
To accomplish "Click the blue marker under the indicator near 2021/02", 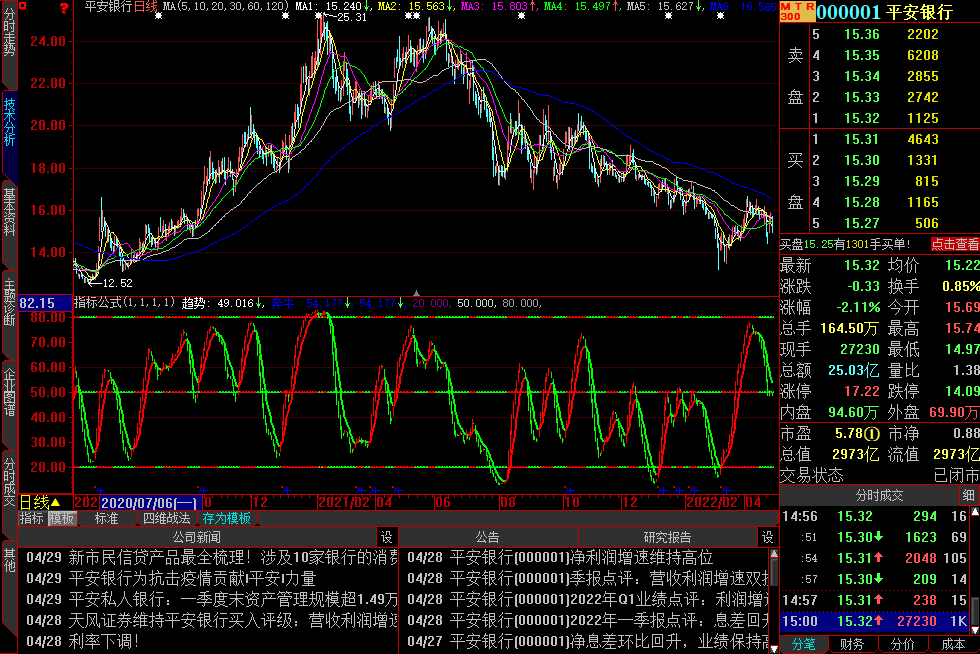I will tap(360, 490).
